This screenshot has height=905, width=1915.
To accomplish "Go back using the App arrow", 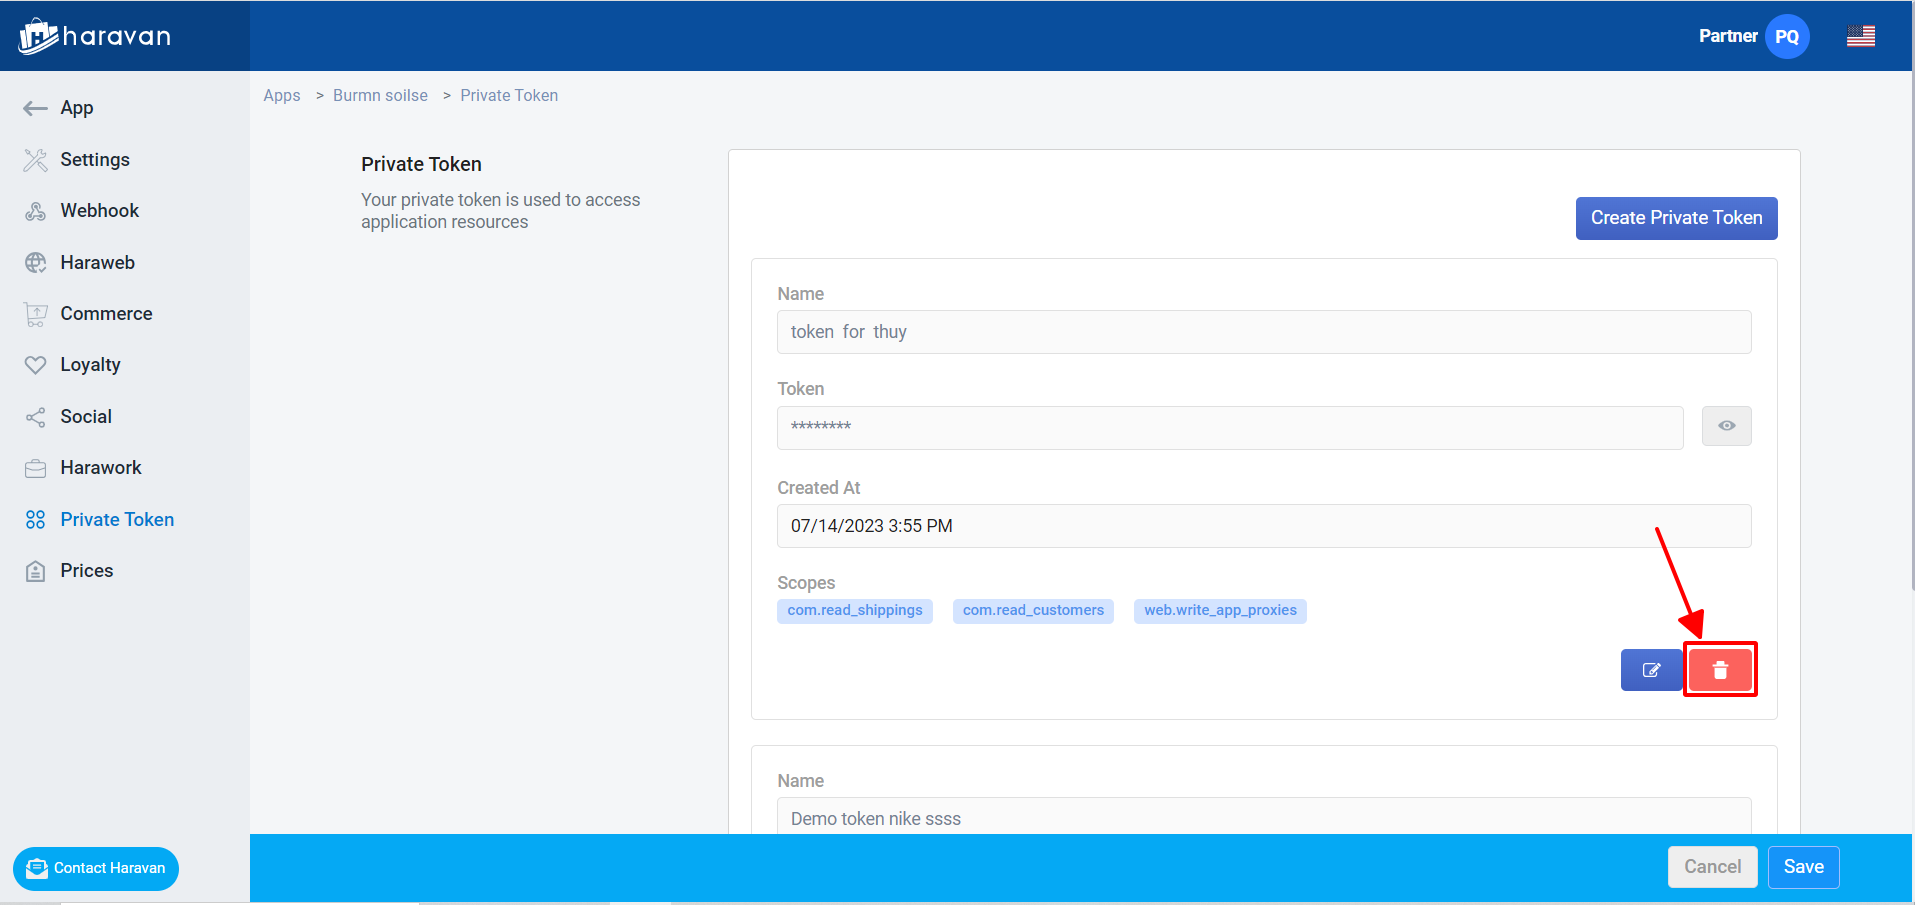I will point(36,108).
